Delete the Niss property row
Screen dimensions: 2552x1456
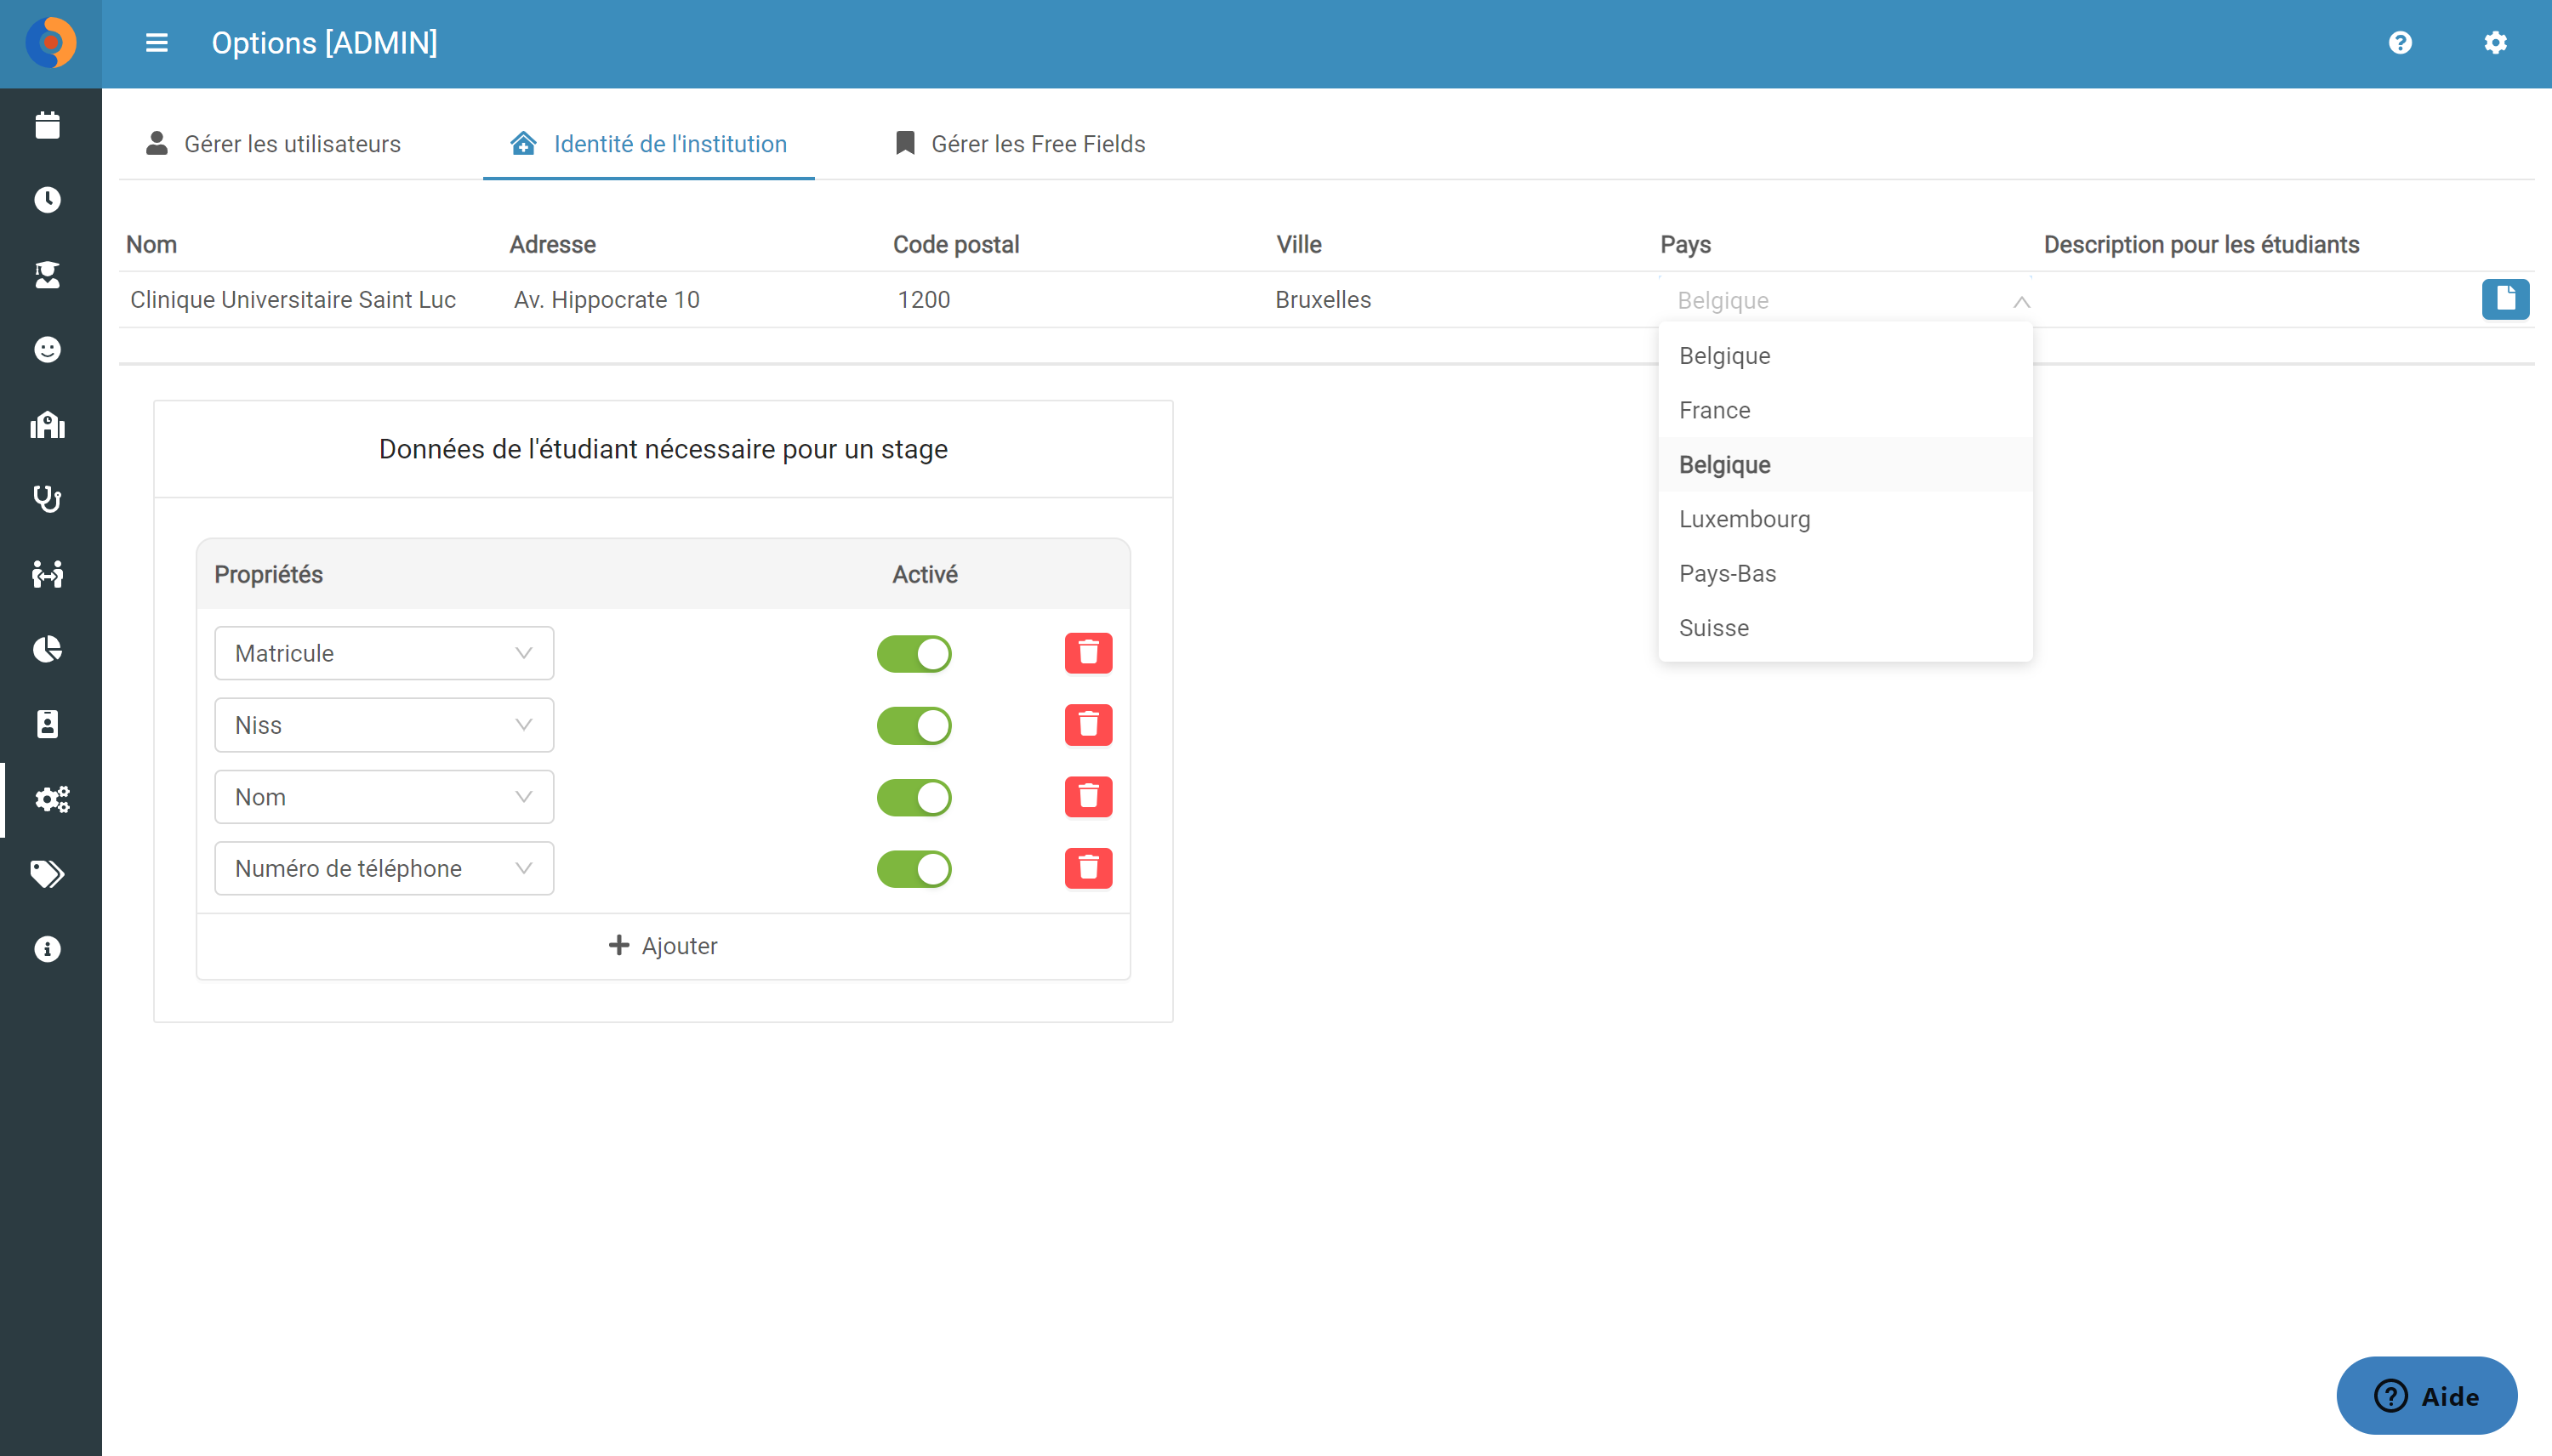pos(1088,725)
